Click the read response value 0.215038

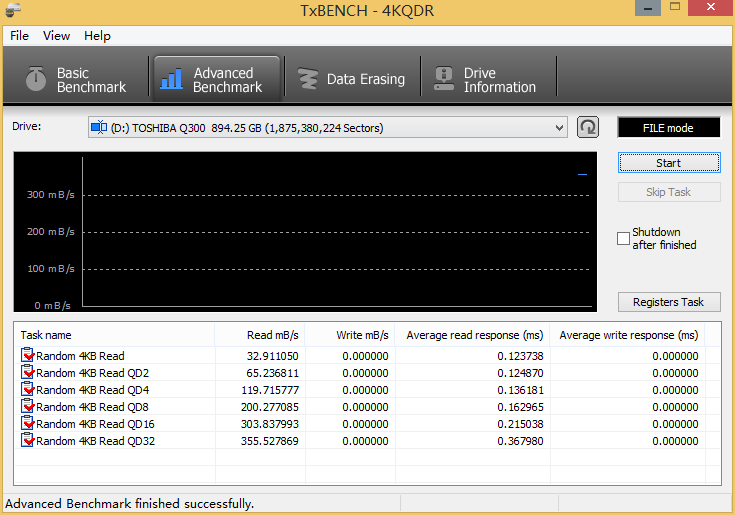520,424
